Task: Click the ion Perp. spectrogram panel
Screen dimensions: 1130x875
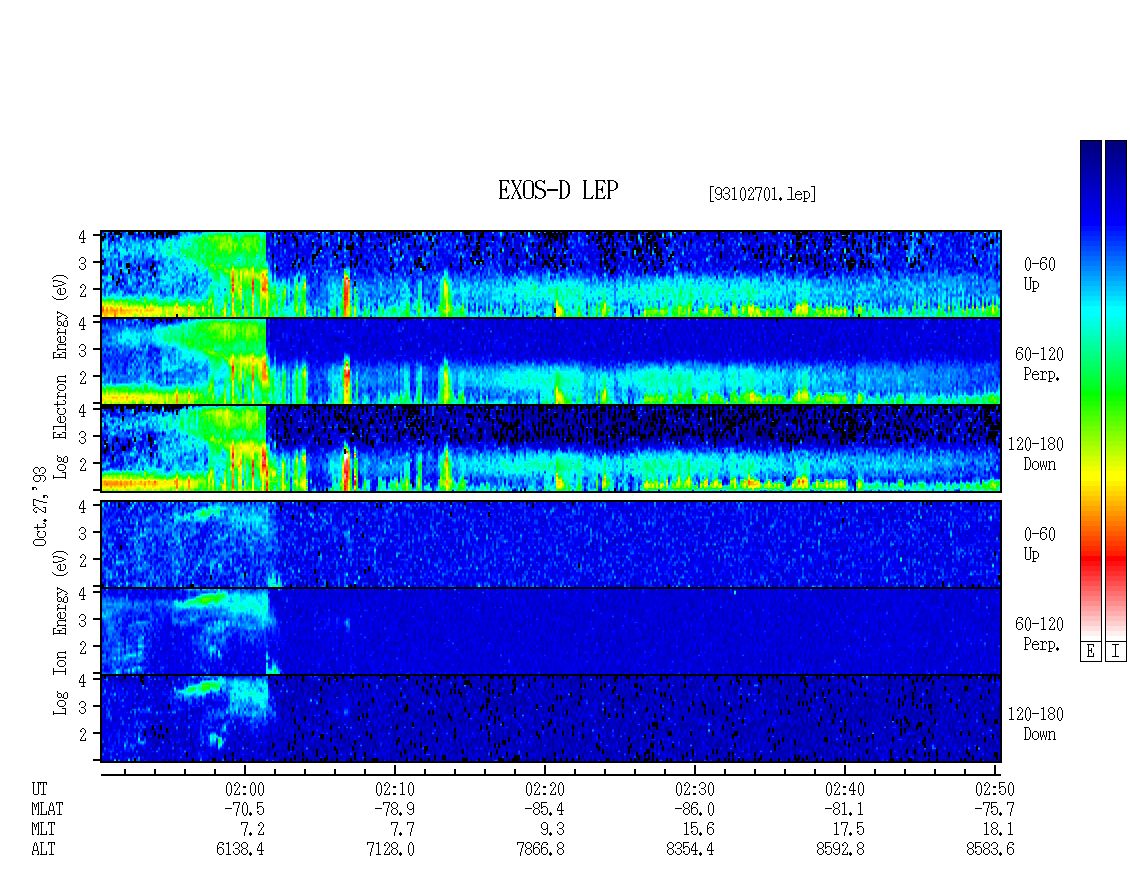Action: pyautogui.click(x=551, y=631)
